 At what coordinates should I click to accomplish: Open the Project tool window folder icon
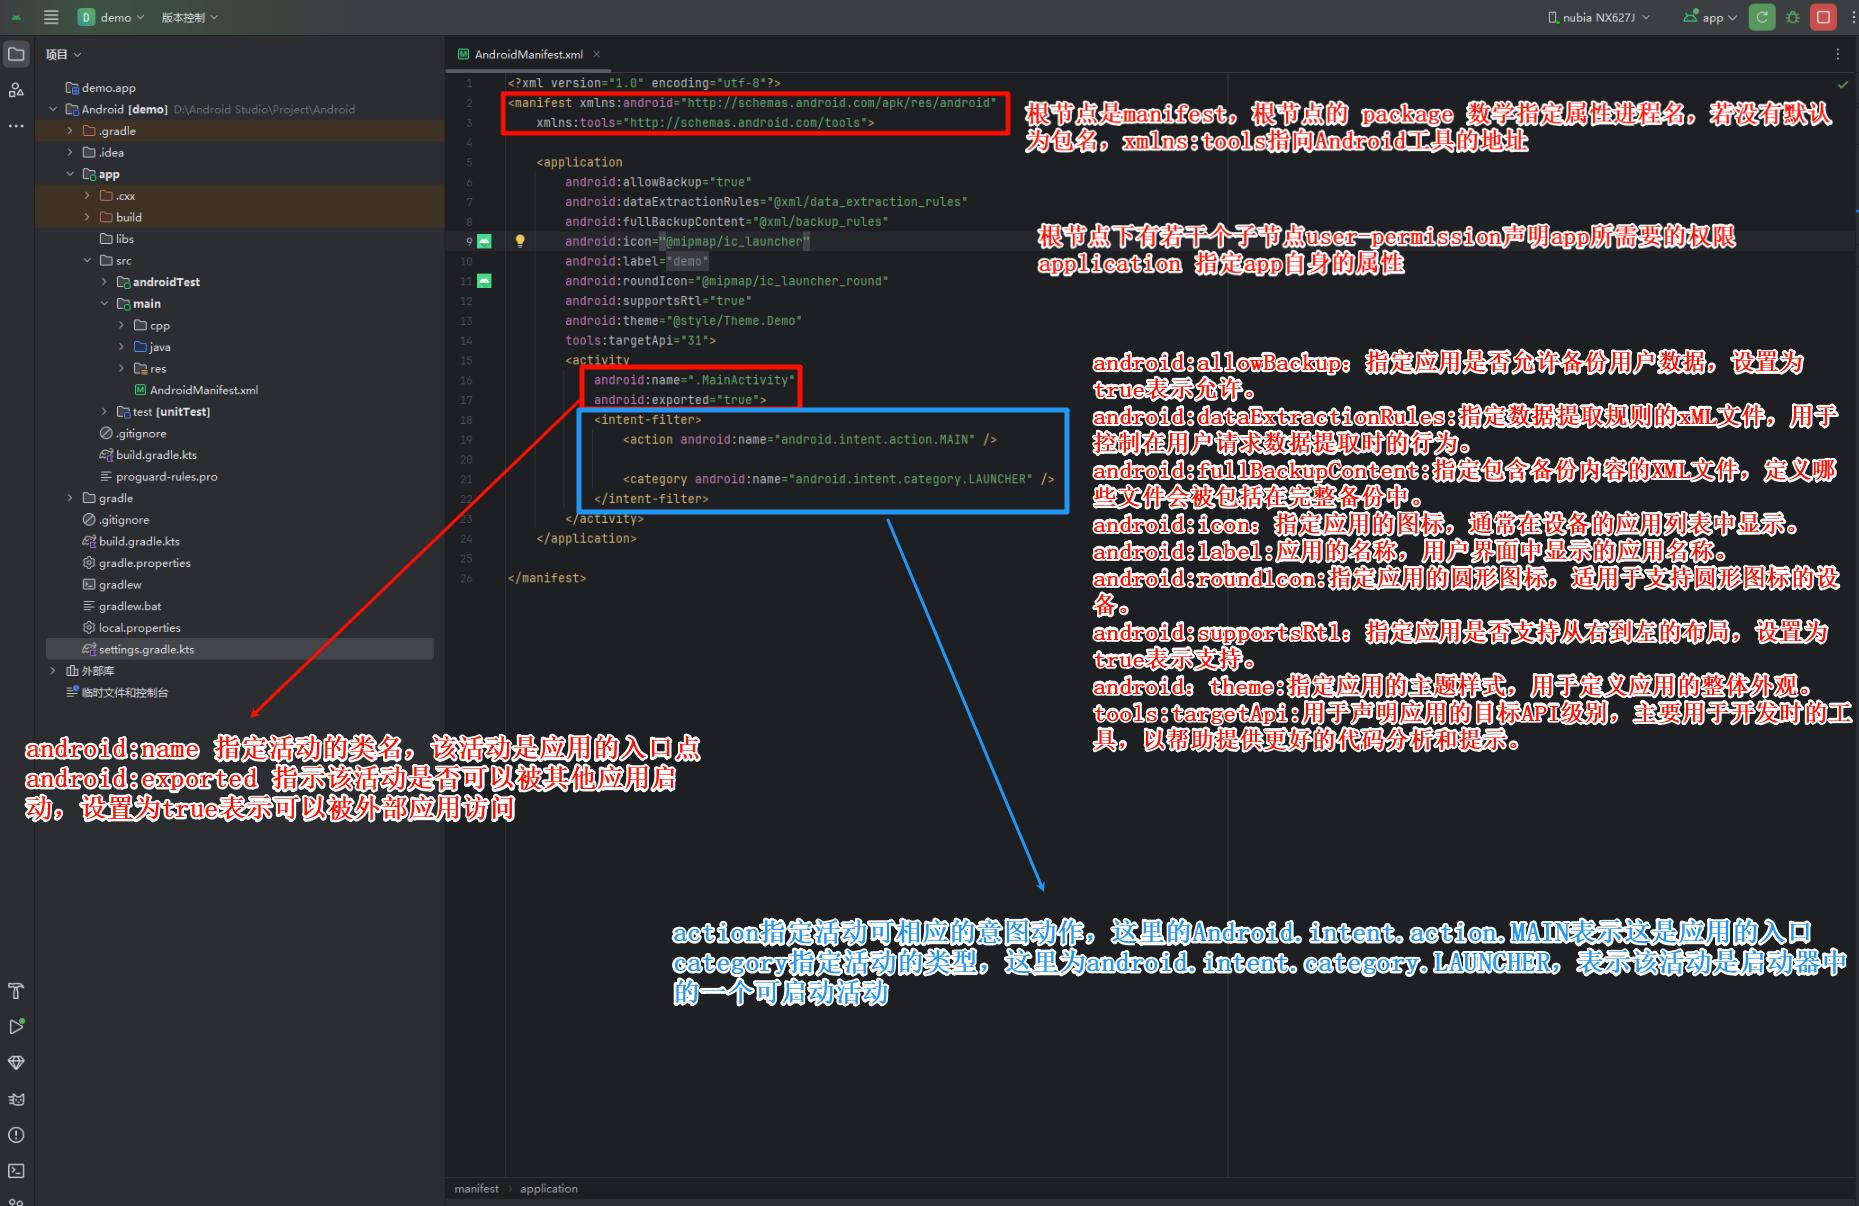(16, 54)
